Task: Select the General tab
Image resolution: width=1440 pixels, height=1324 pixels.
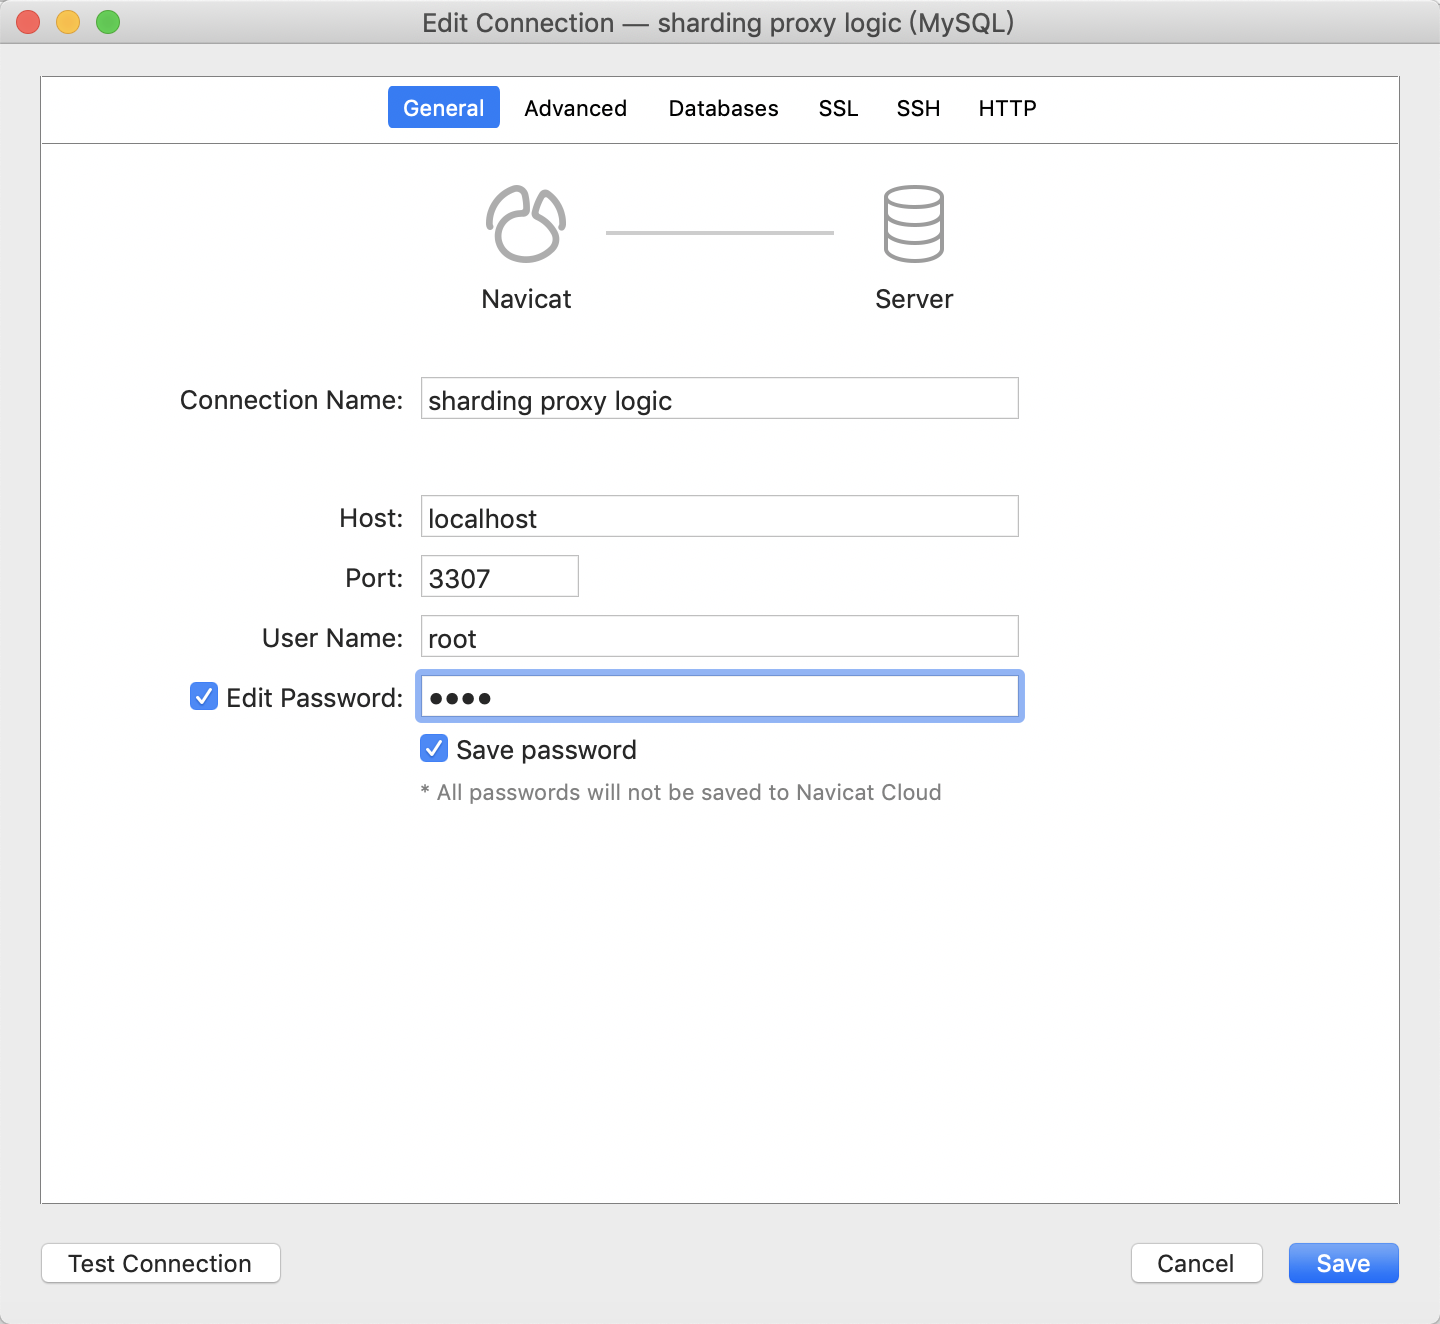Action: (x=443, y=107)
